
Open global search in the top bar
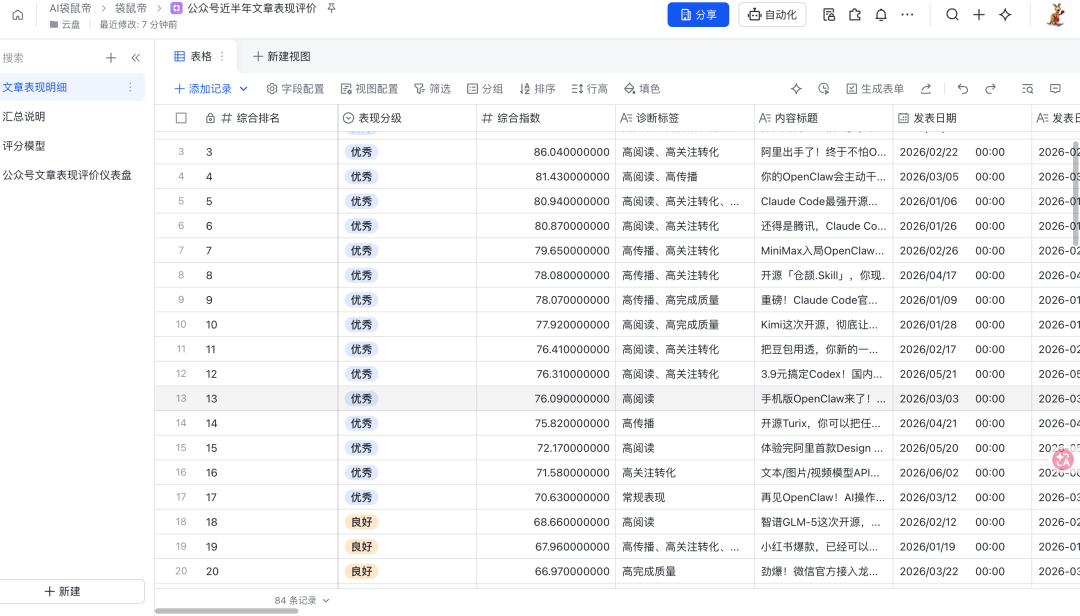click(952, 14)
